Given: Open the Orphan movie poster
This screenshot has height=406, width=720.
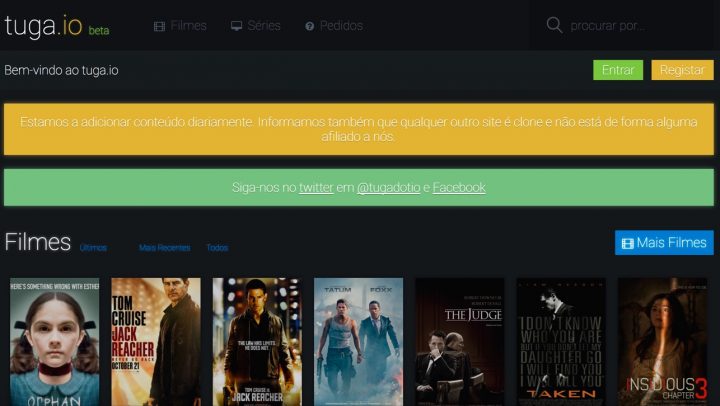Looking at the screenshot, I should pyautogui.click(x=55, y=342).
